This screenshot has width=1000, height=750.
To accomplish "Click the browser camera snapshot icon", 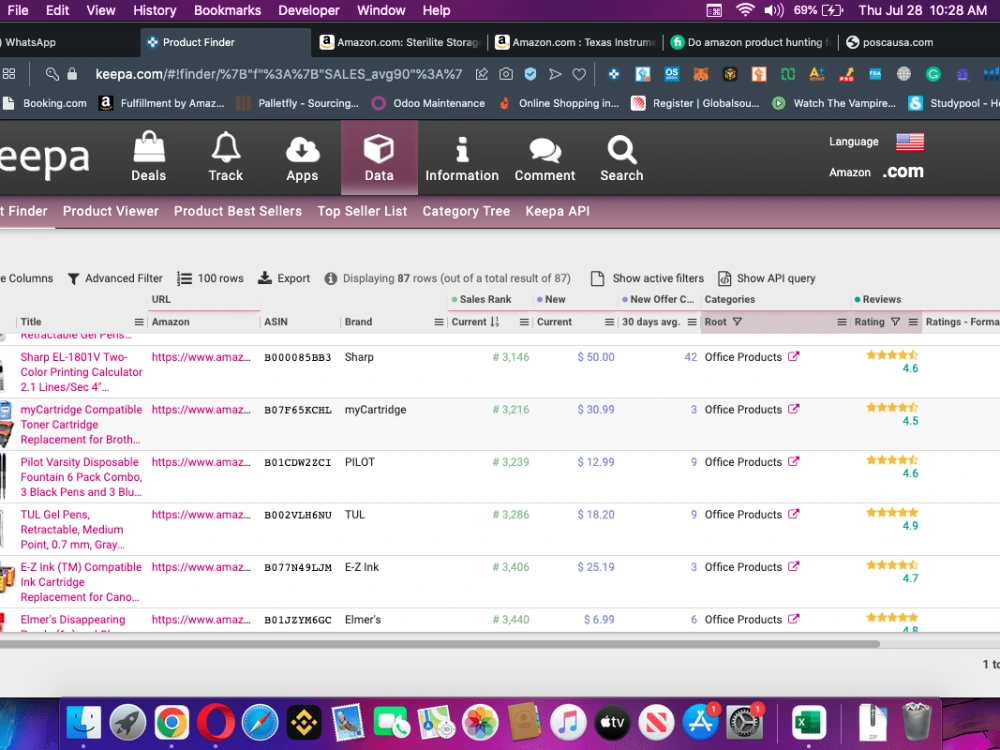I will 506,74.
